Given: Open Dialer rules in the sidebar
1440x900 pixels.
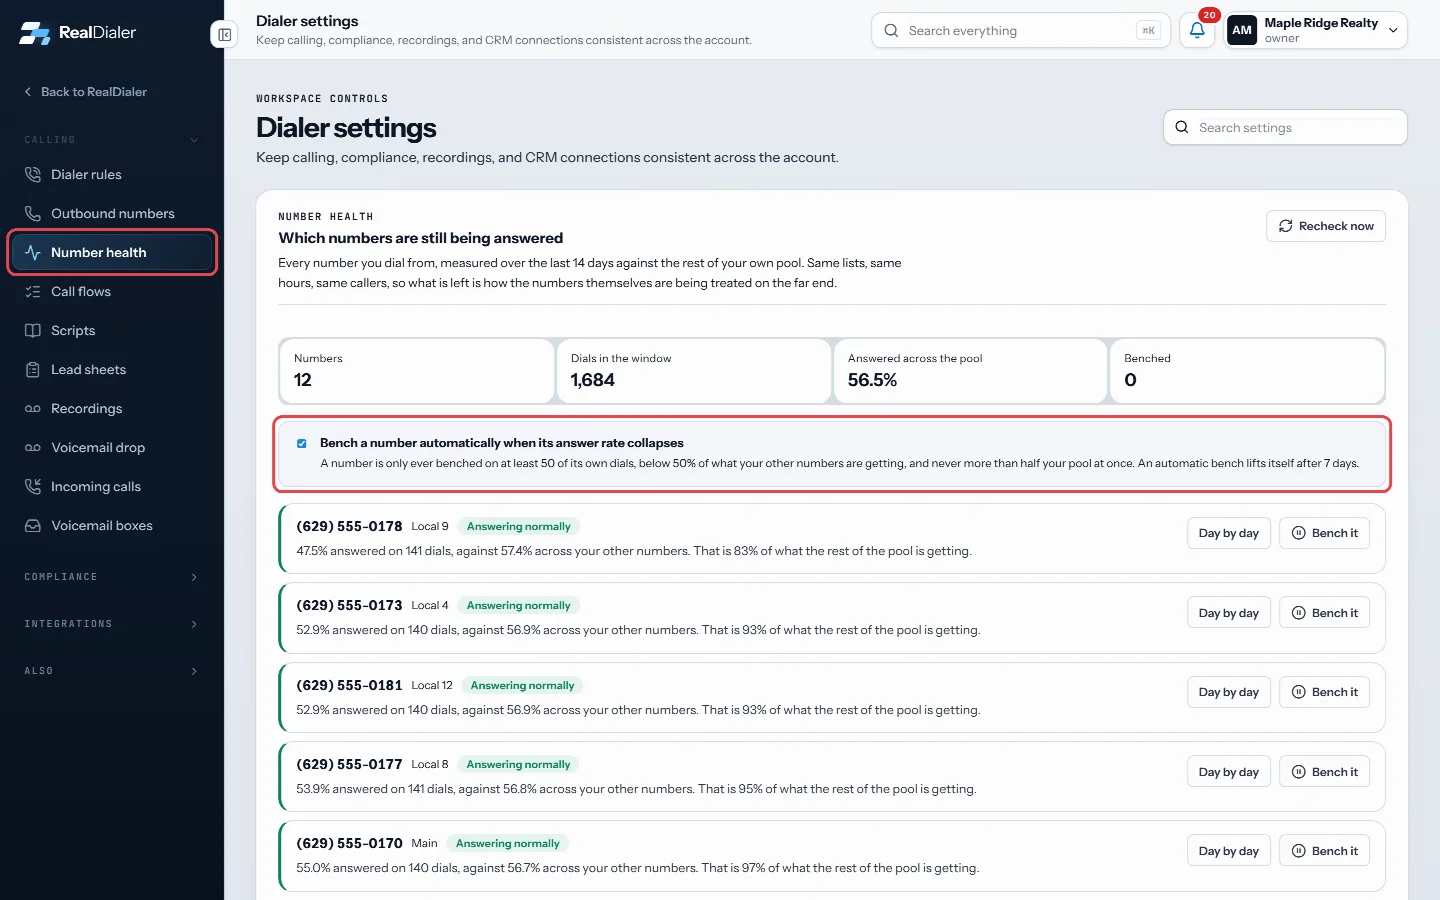Looking at the screenshot, I should tap(112, 174).
